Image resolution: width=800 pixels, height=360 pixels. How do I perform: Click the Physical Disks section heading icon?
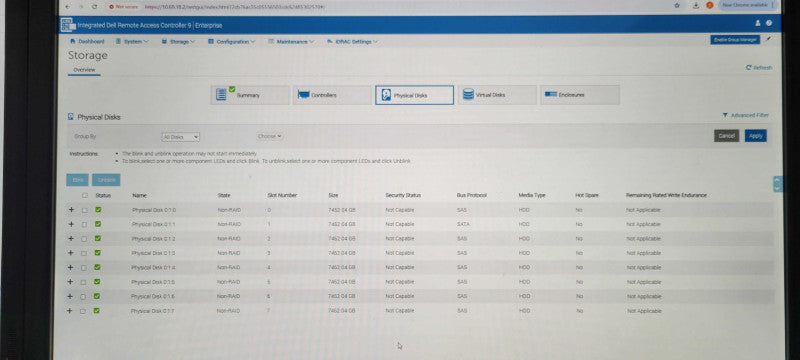coord(71,117)
